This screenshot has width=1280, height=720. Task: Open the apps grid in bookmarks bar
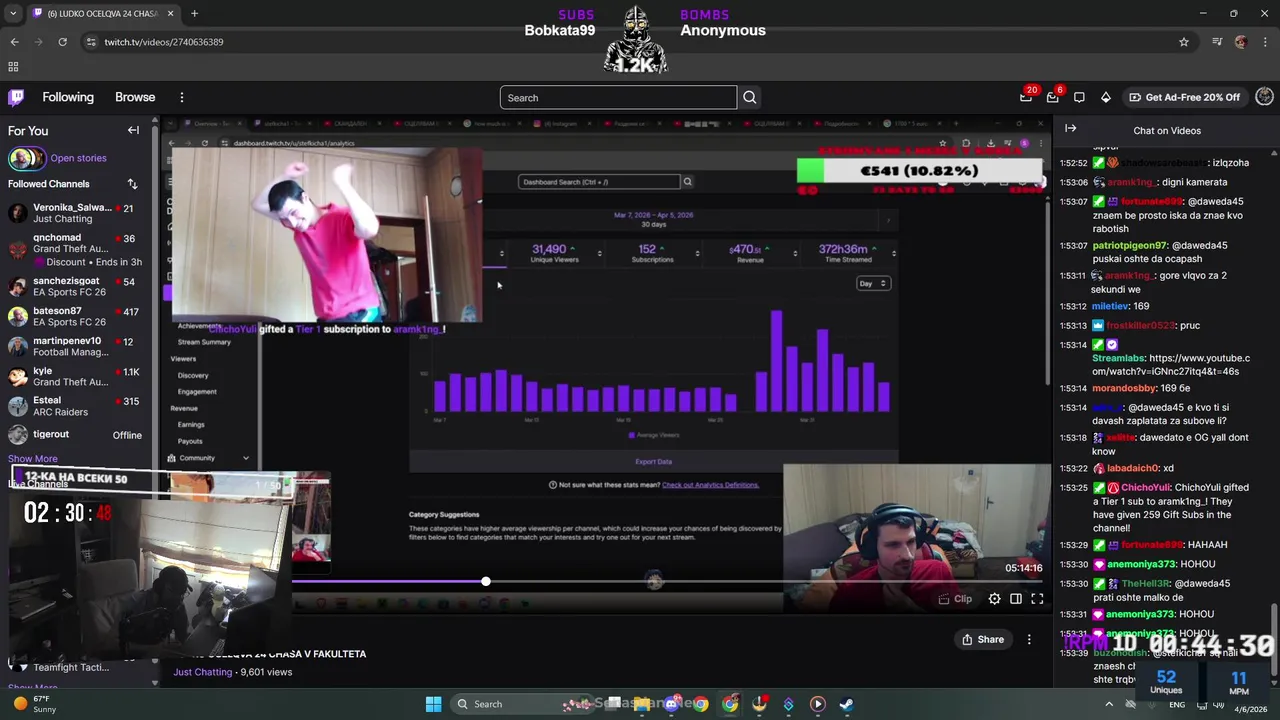point(13,67)
